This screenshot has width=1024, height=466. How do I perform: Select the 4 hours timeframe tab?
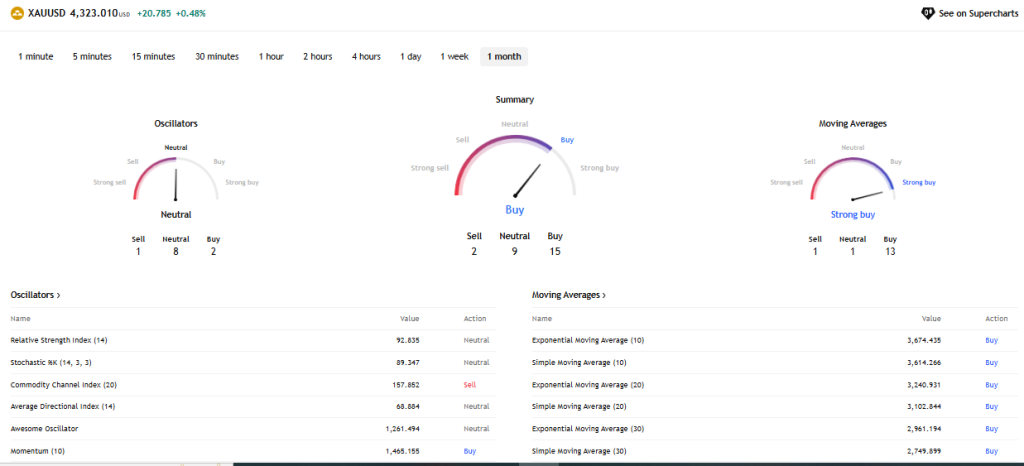tap(366, 57)
